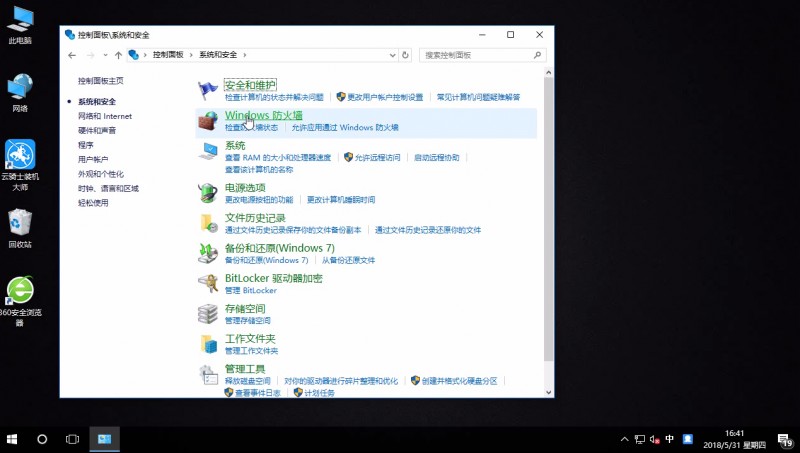Click 从备份还原文件 link

[348, 260]
